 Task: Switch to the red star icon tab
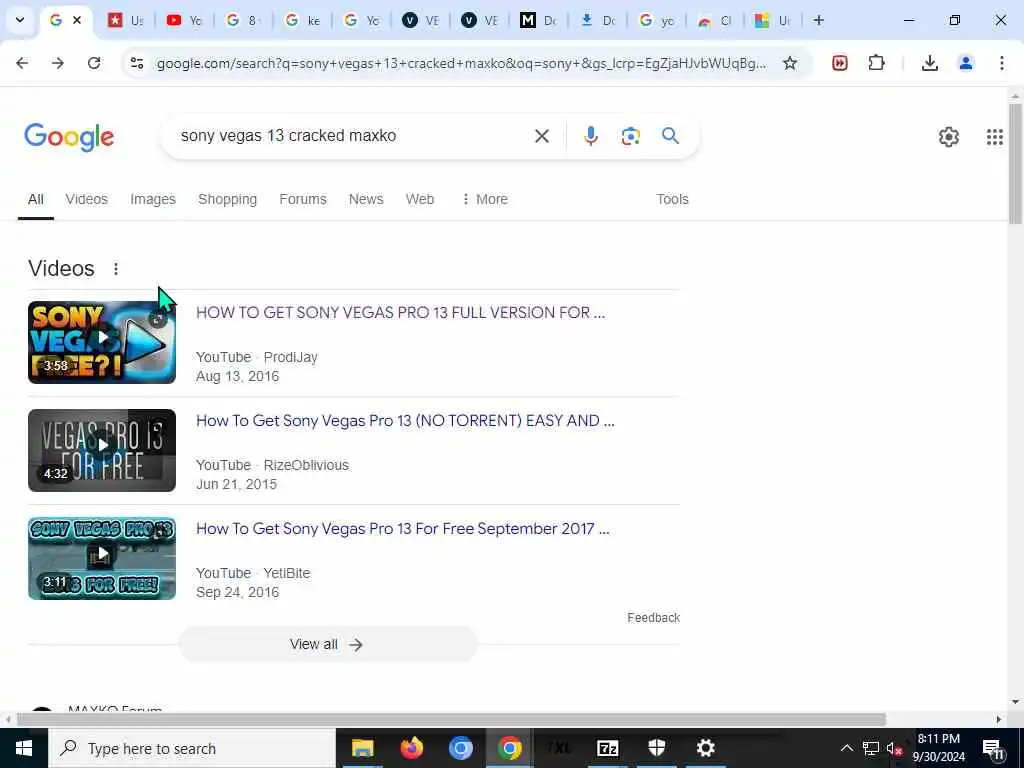pyautogui.click(x=125, y=20)
